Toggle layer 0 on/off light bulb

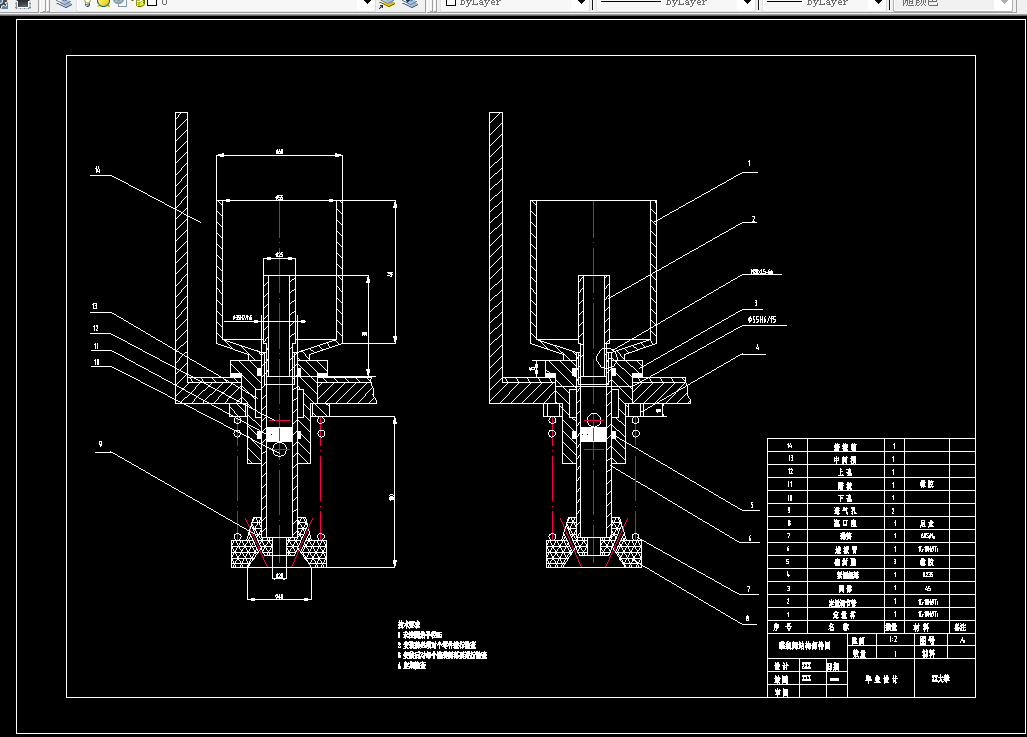[x=86, y=3]
